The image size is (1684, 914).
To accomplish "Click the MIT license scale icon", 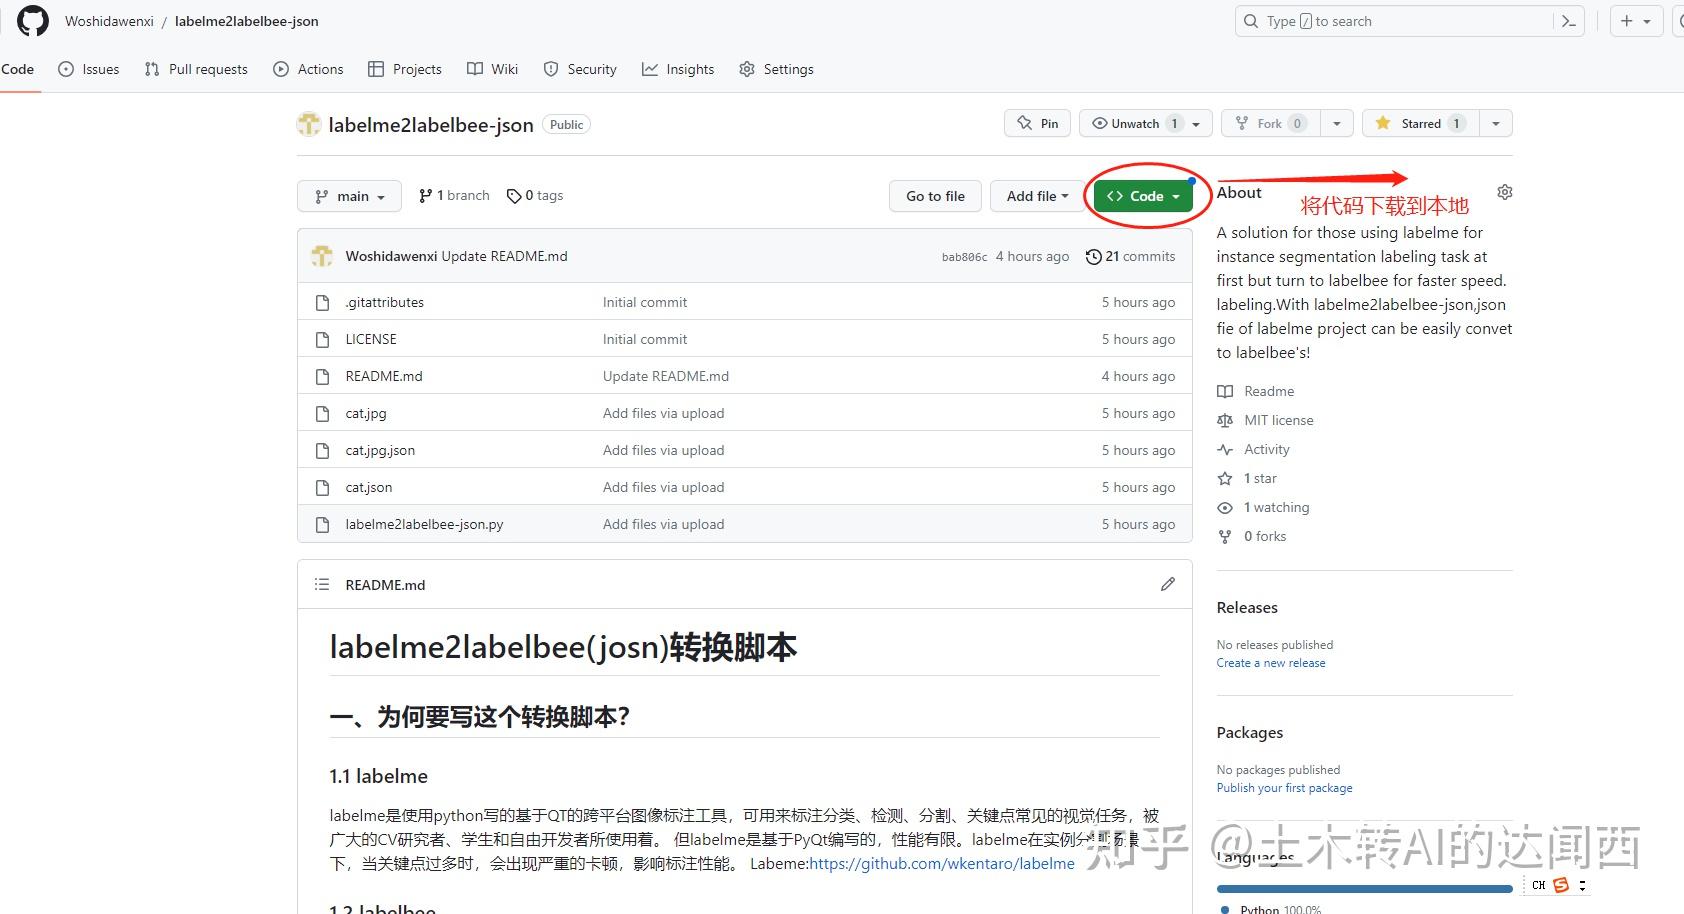I will click(1225, 420).
